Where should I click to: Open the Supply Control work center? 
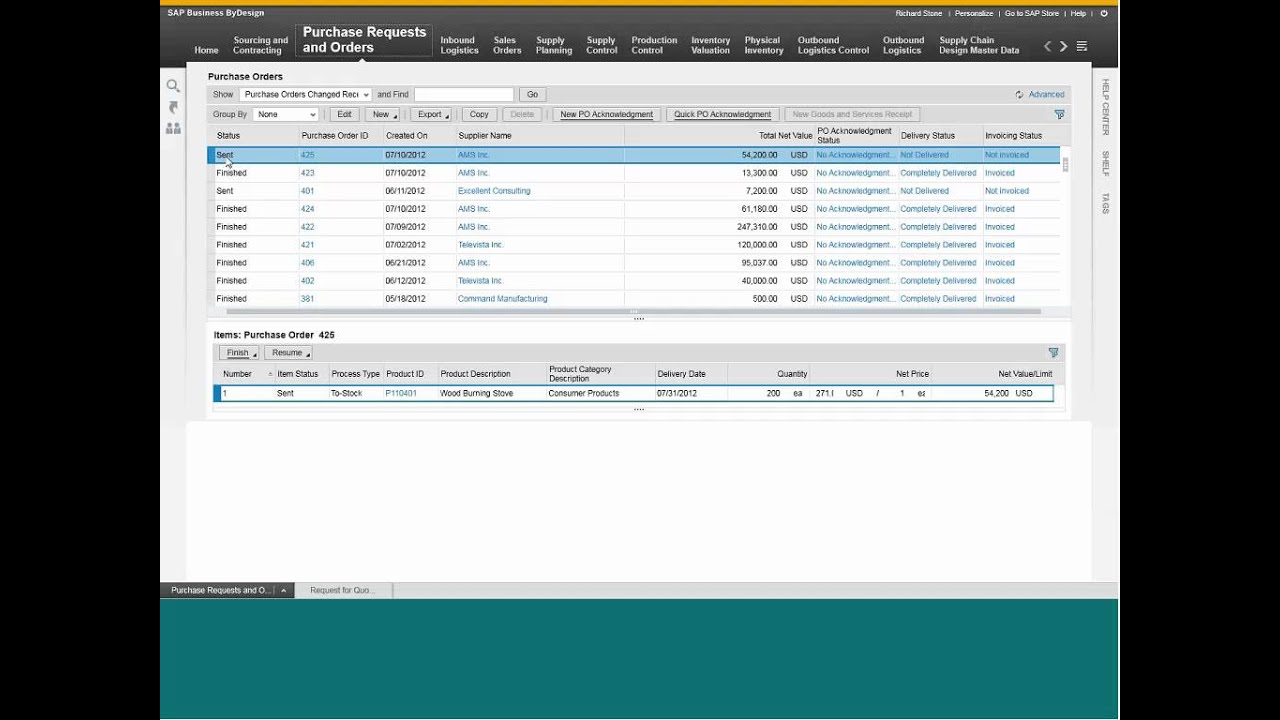pyautogui.click(x=601, y=46)
